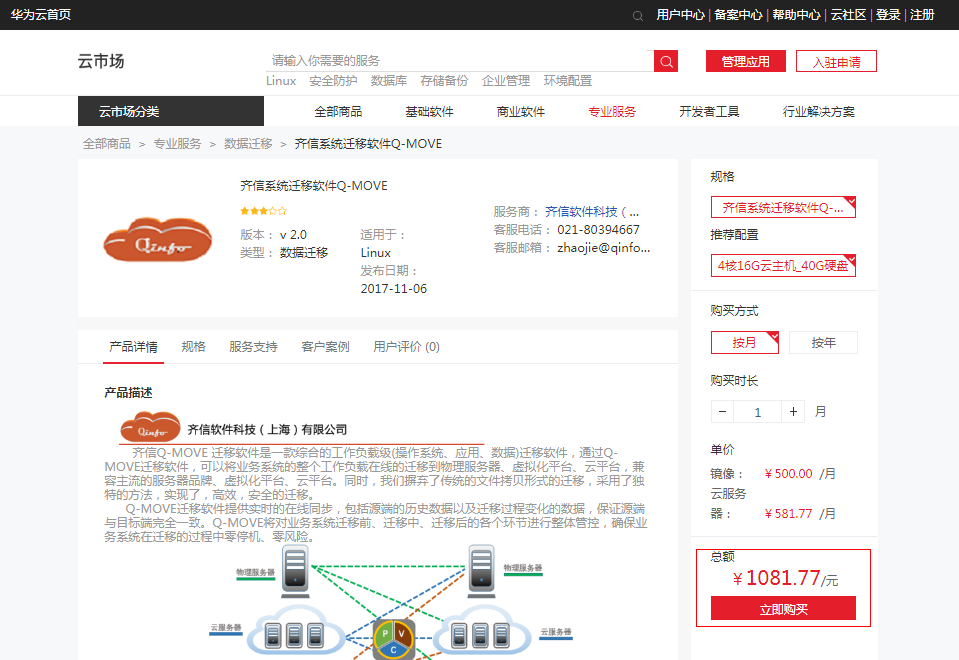Viewport: 959px width, 660px height.
Task: Open the 全部商品 navigation menu item
Action: [338, 111]
